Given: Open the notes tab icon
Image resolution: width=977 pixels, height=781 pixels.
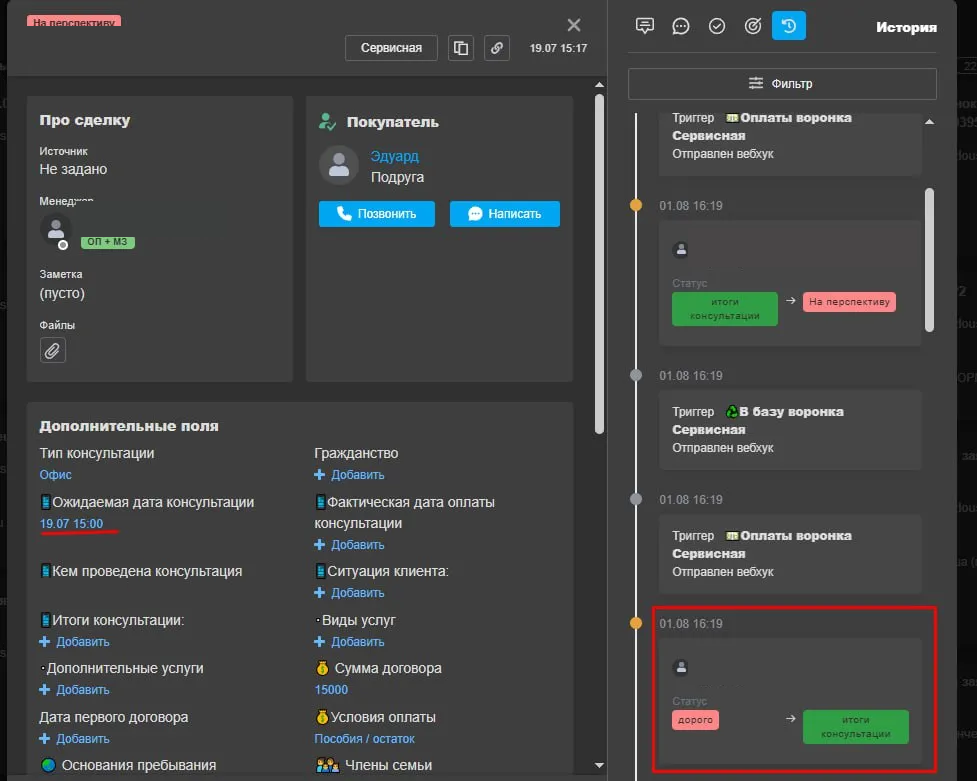Looking at the screenshot, I should coord(645,26).
